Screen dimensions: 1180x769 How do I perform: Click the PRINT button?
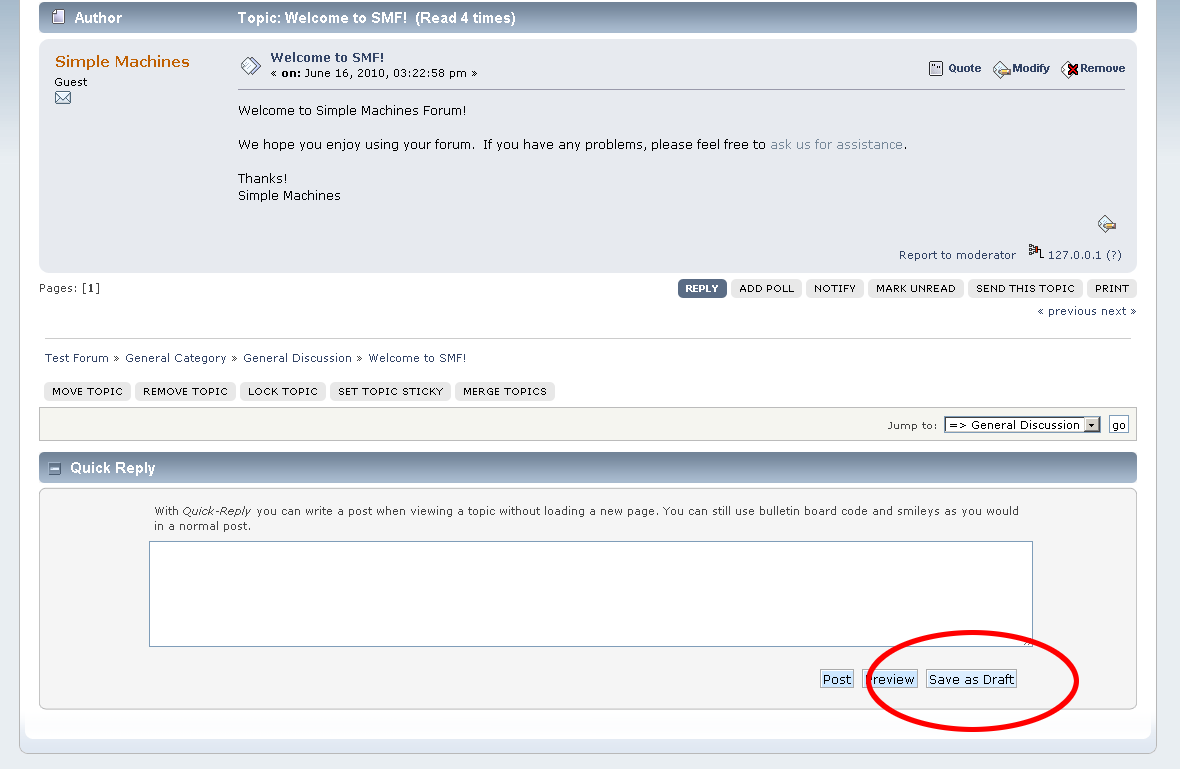[x=1112, y=289]
